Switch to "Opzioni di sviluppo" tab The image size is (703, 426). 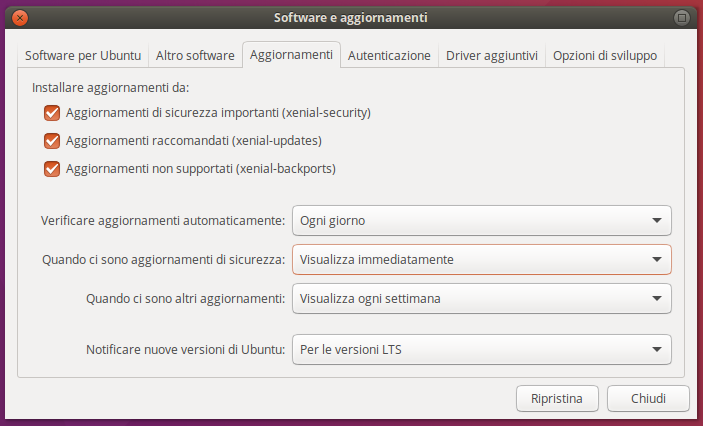605,56
